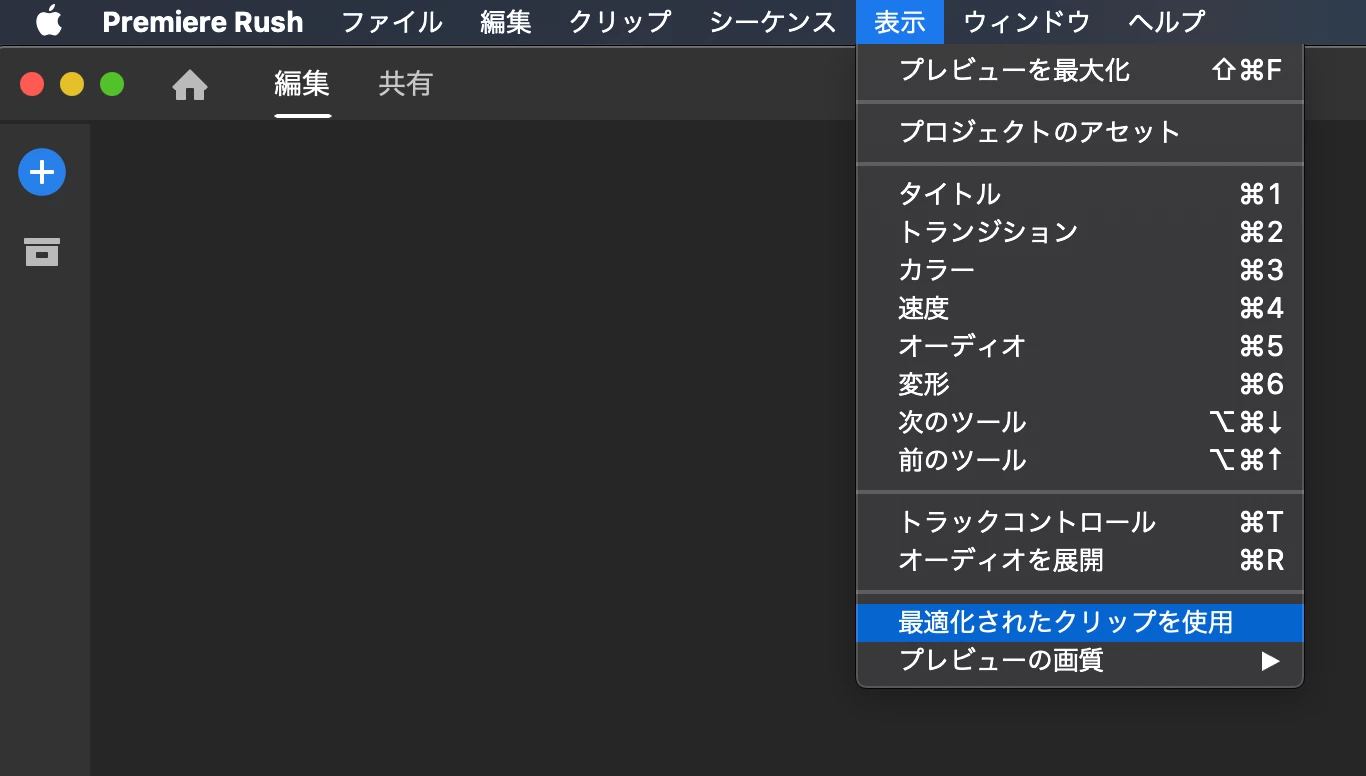The width and height of the screenshot is (1366, 776).
Task: Open the ファイル menu
Action: (392, 22)
